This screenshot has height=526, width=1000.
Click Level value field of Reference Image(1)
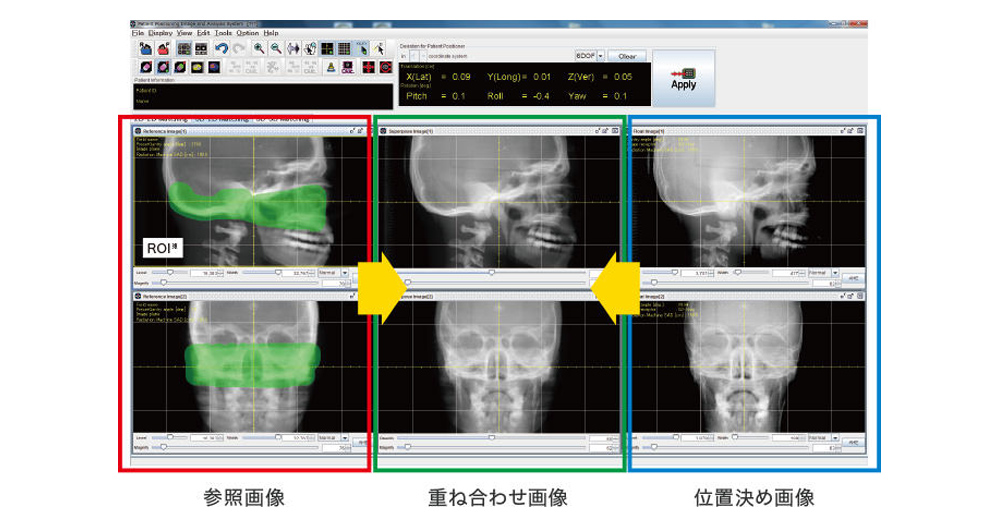(207, 273)
